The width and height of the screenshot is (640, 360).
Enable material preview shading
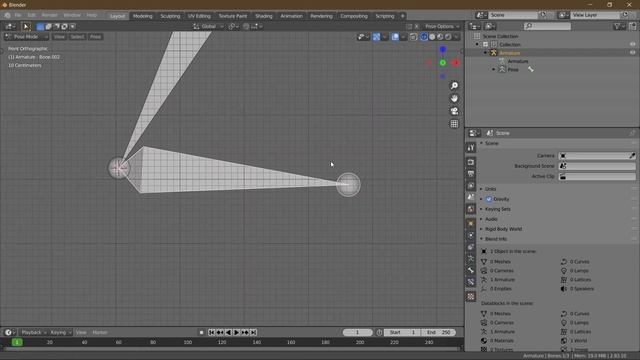tap(440, 37)
